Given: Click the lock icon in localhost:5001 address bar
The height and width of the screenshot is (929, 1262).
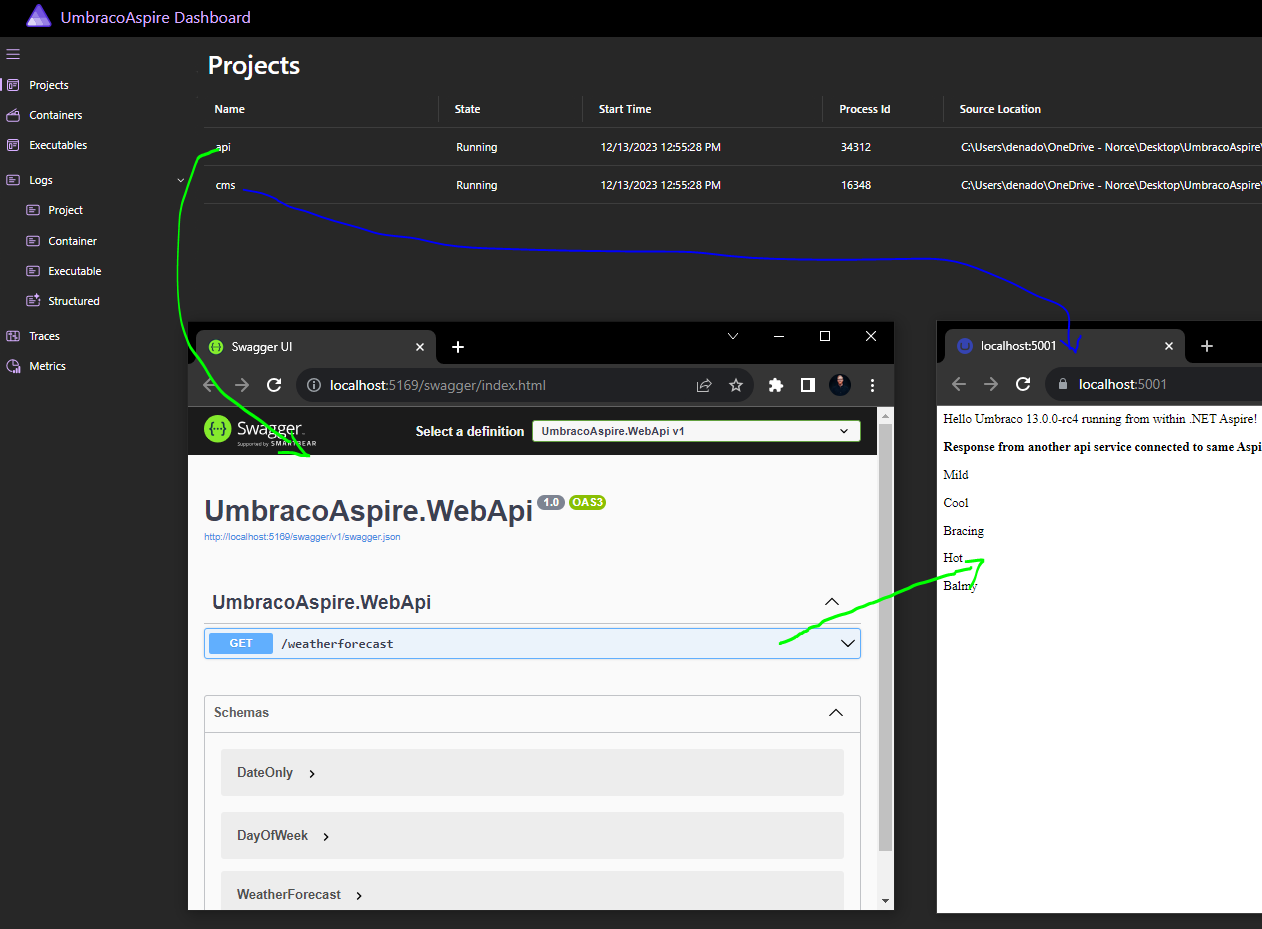Looking at the screenshot, I should coord(1065,384).
